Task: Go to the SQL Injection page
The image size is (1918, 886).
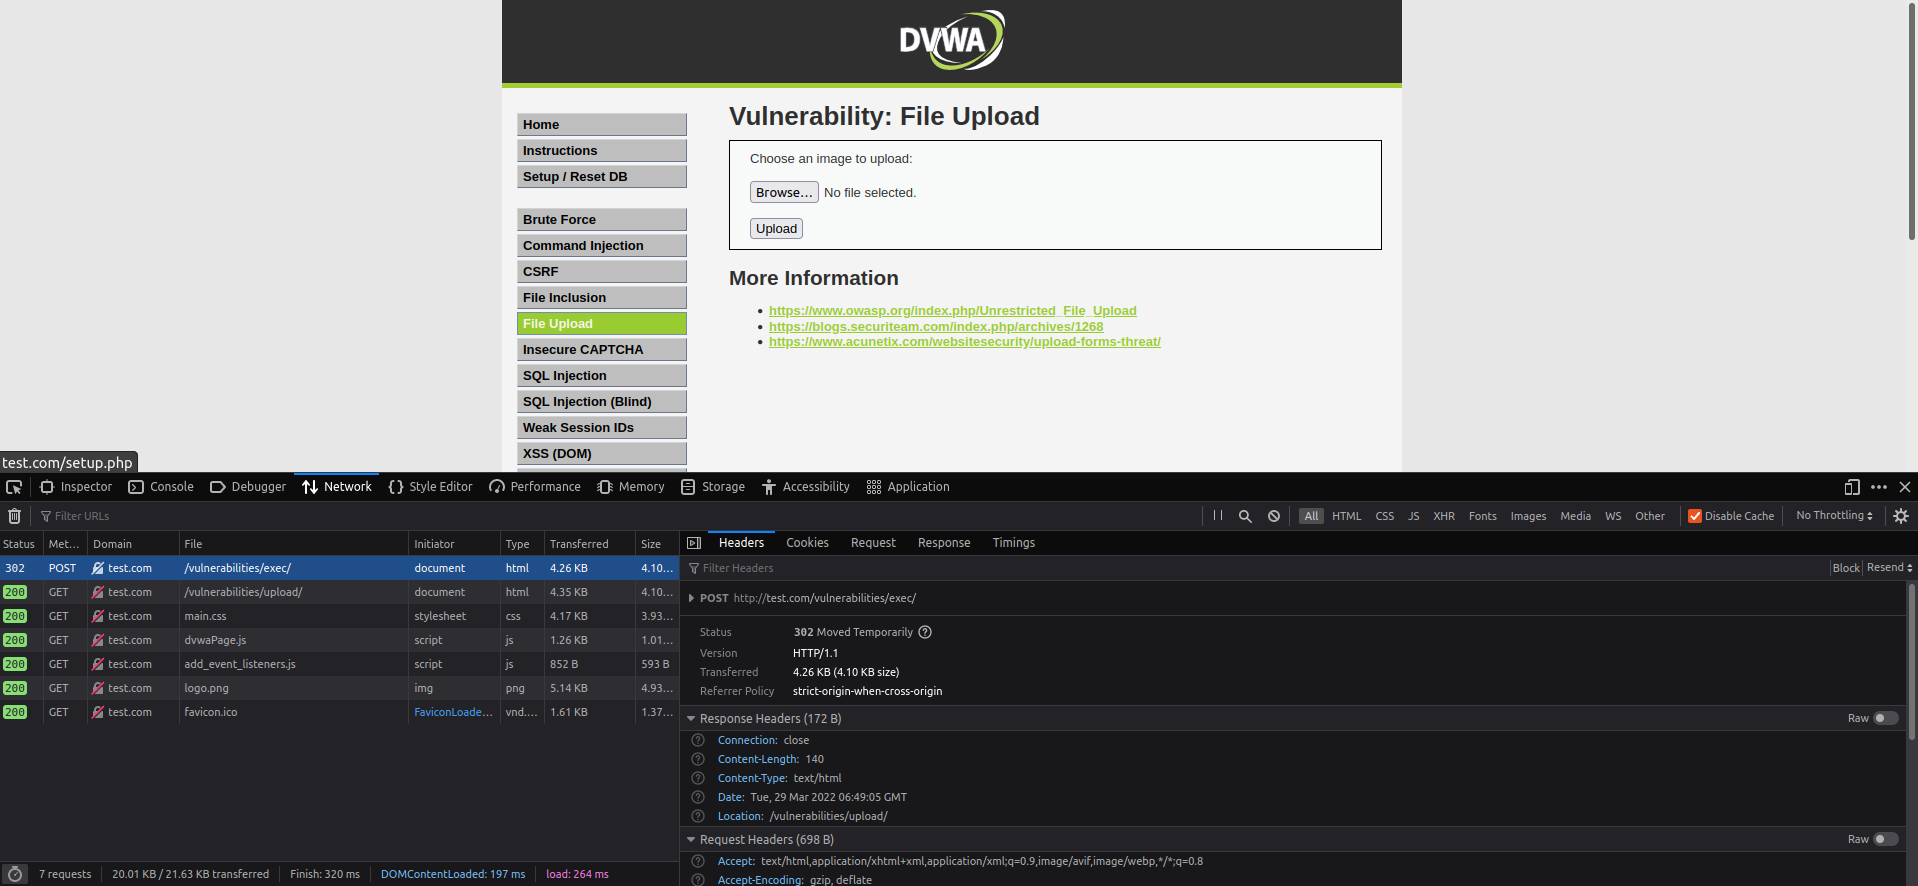Action: (x=602, y=375)
